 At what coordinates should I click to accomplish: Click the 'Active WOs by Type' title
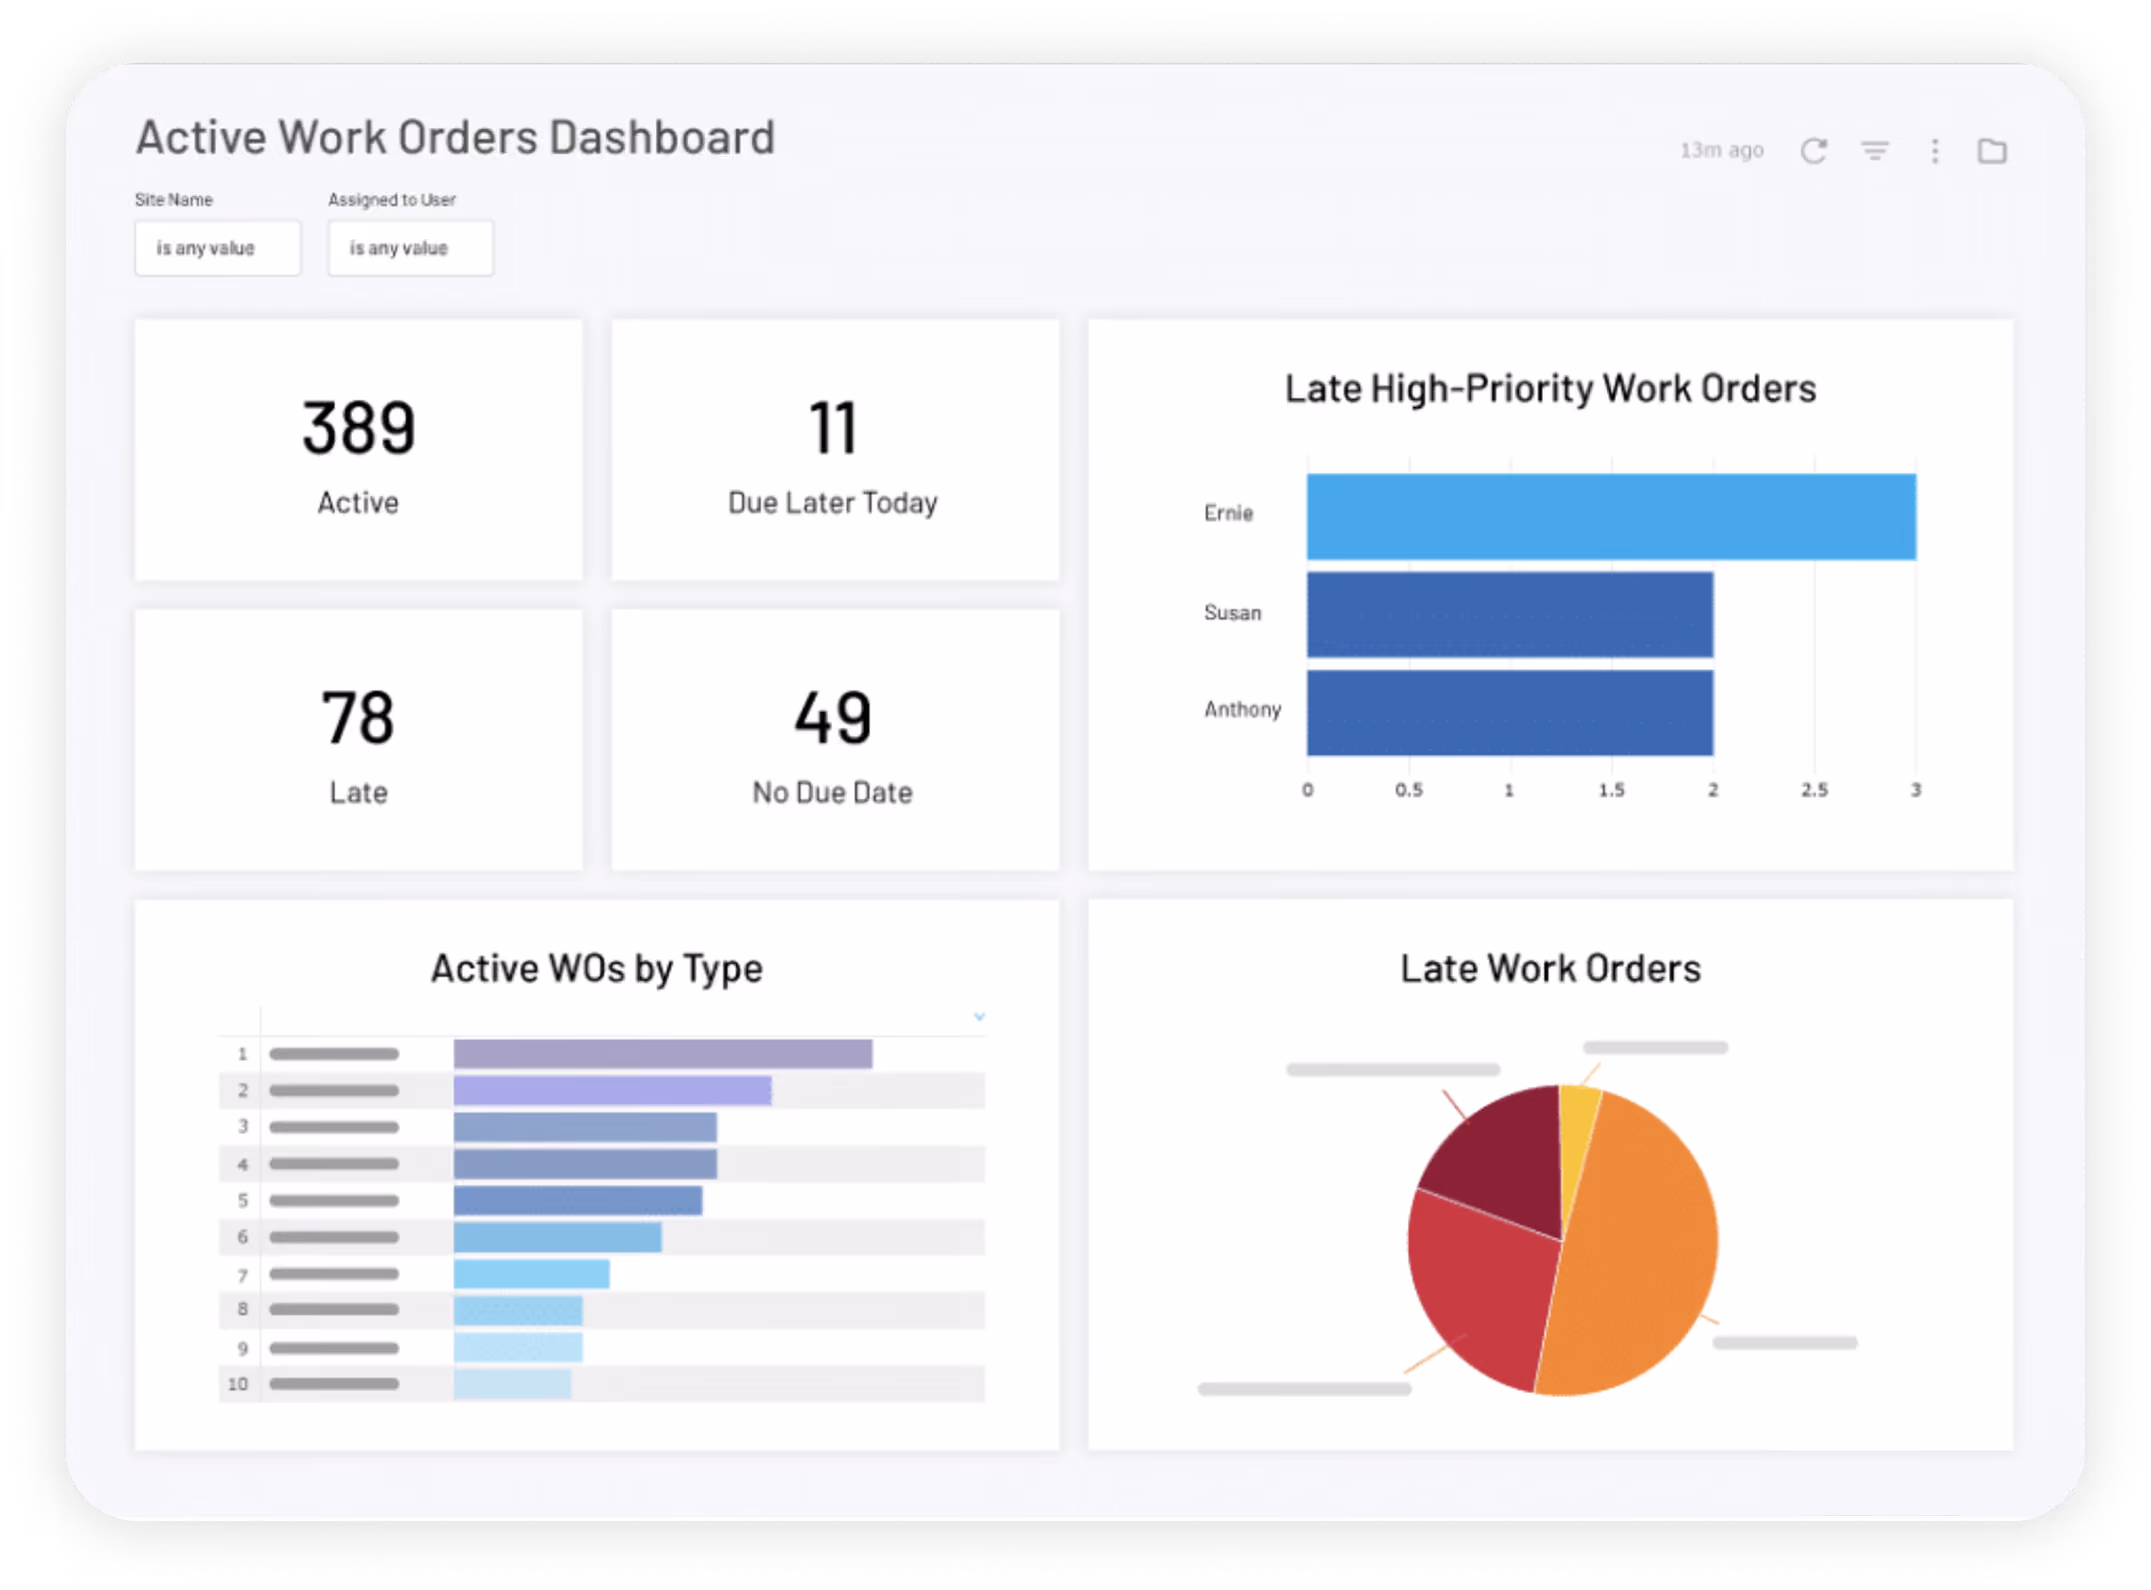point(597,968)
